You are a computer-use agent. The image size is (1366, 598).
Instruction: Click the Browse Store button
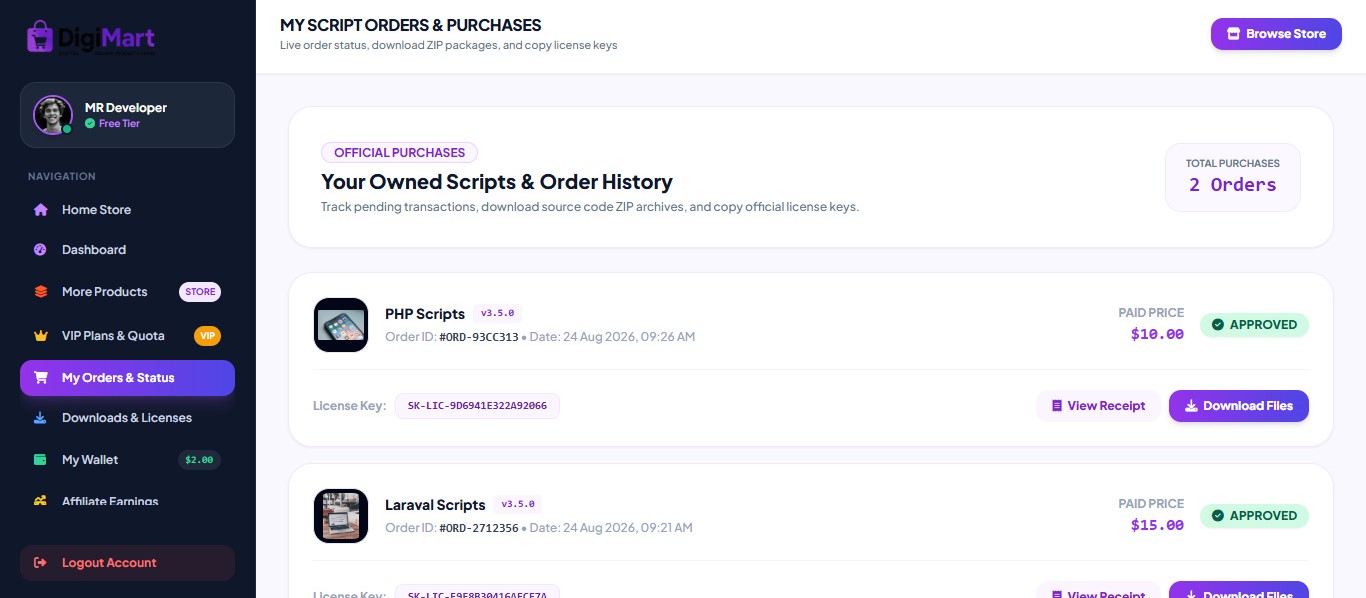click(x=1276, y=34)
